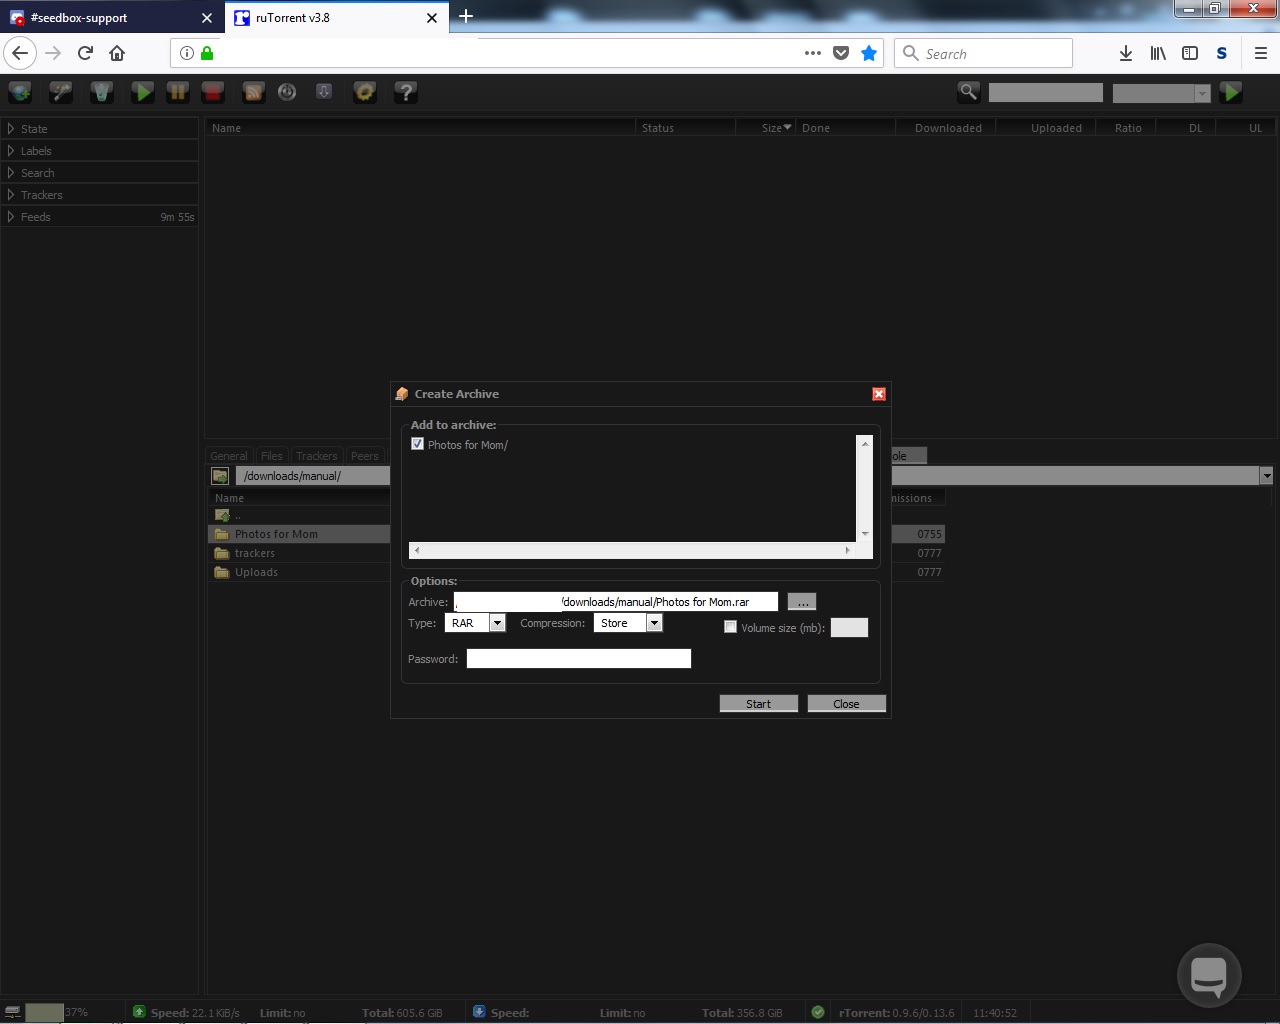Viewport: 1280px width, 1024px height.
Task: Click the archive path browse button
Action: tap(802, 602)
